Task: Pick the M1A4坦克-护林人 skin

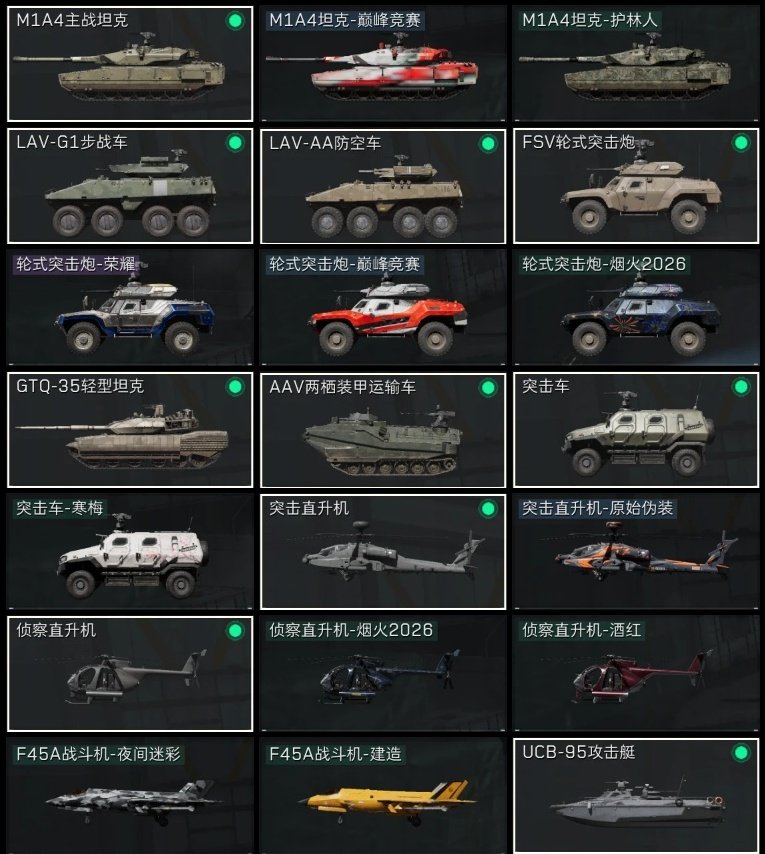Action: click(x=636, y=64)
